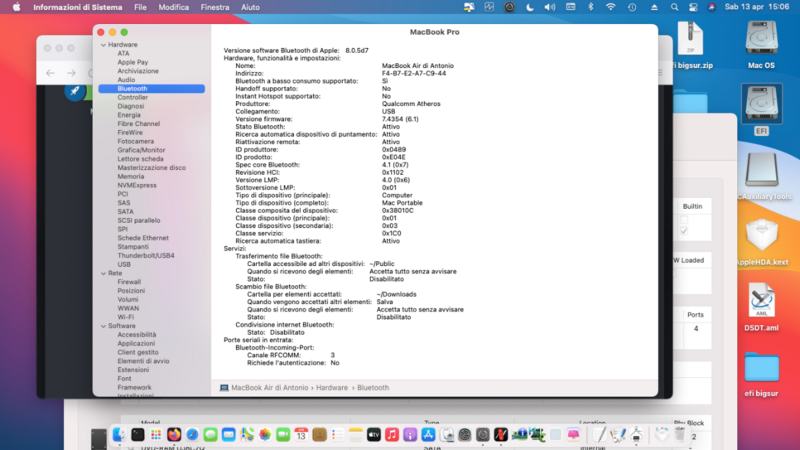The height and width of the screenshot is (450, 800).
Task: Click the back arrow in background window
Action: [x=51, y=73]
